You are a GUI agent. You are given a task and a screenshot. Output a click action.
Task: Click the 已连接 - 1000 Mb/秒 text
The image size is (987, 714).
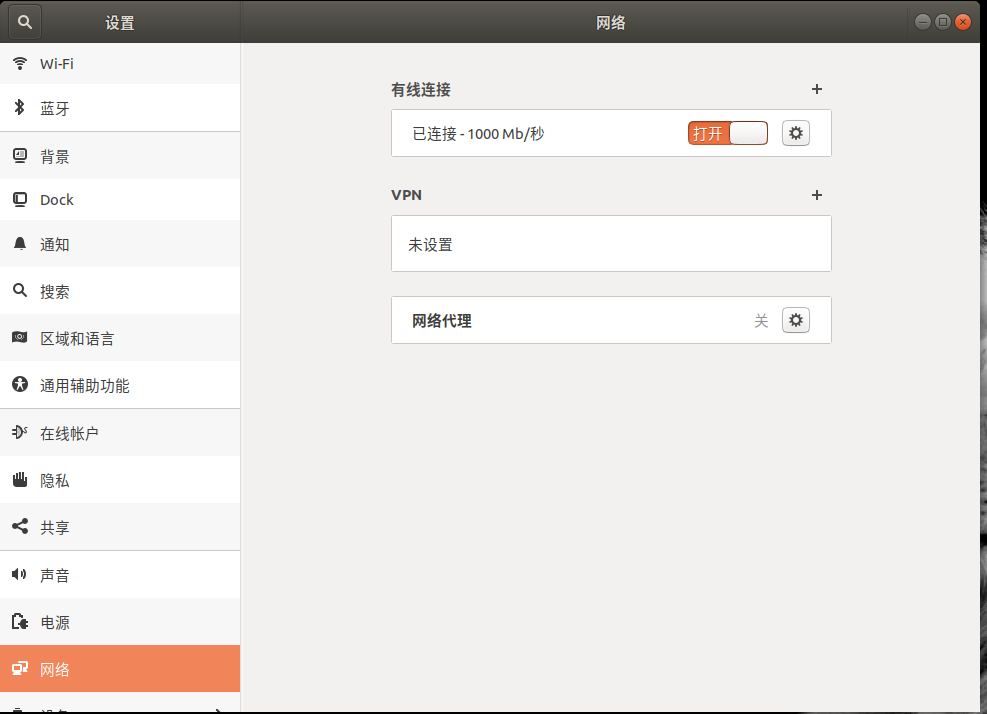478,133
